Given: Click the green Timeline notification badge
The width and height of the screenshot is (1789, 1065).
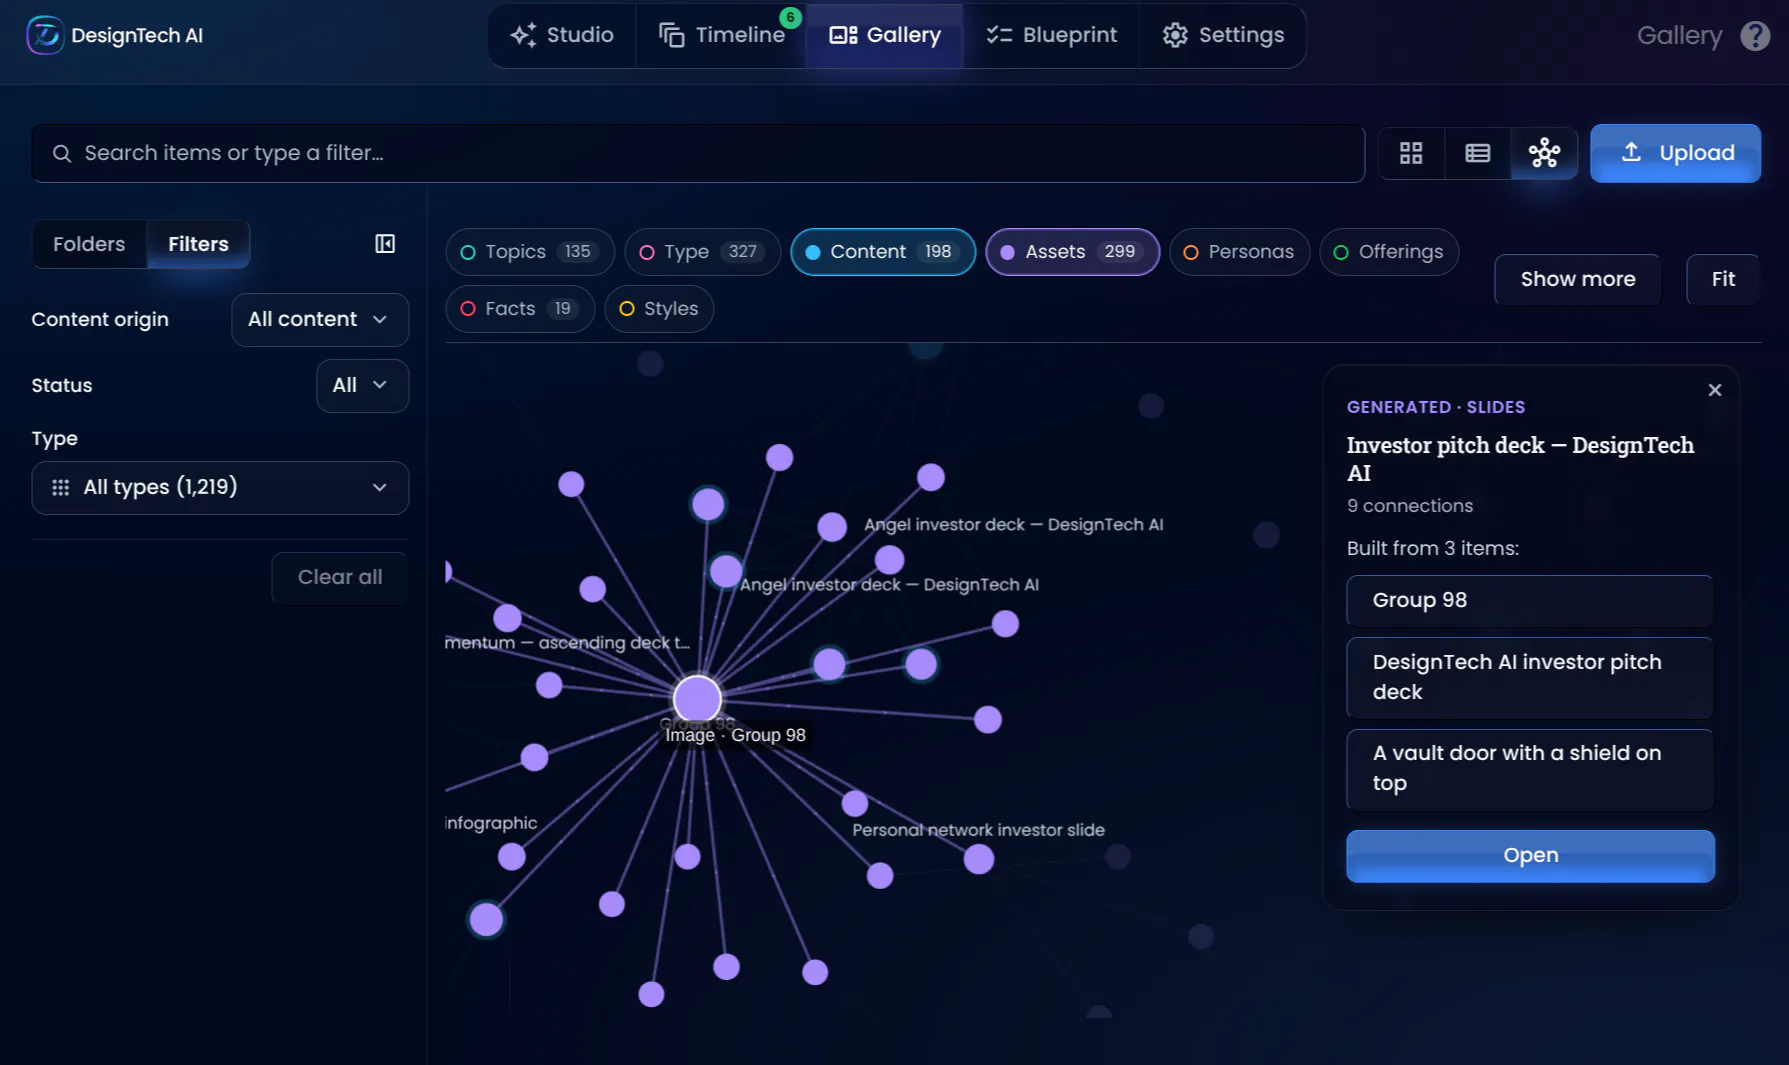Looking at the screenshot, I should 790,17.
